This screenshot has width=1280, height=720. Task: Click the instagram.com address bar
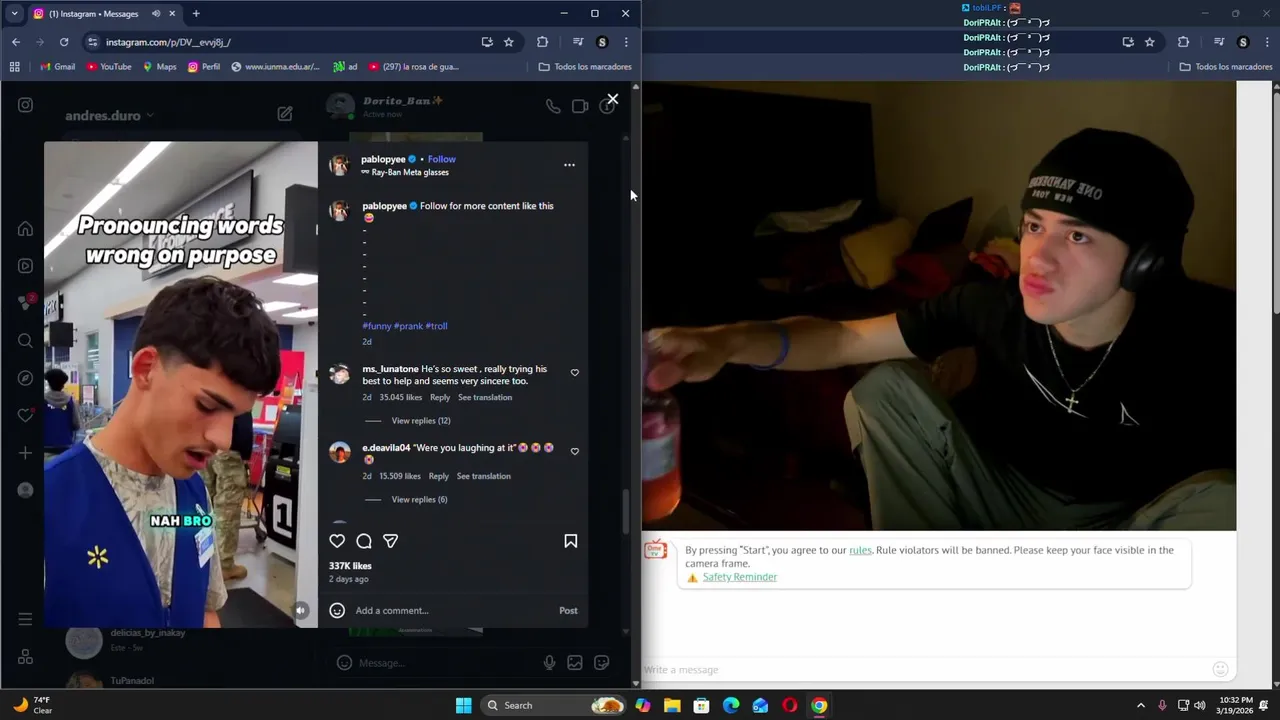(280, 42)
